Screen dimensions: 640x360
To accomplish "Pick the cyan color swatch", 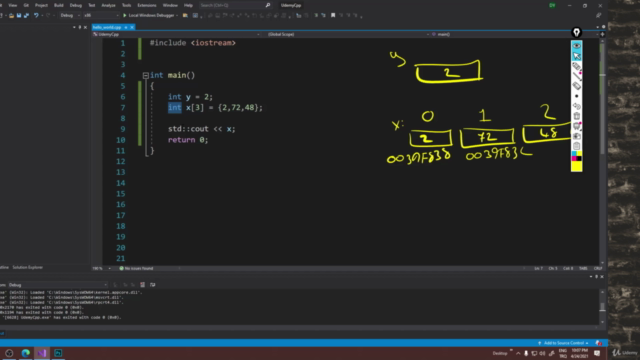I will (x=574, y=154).
